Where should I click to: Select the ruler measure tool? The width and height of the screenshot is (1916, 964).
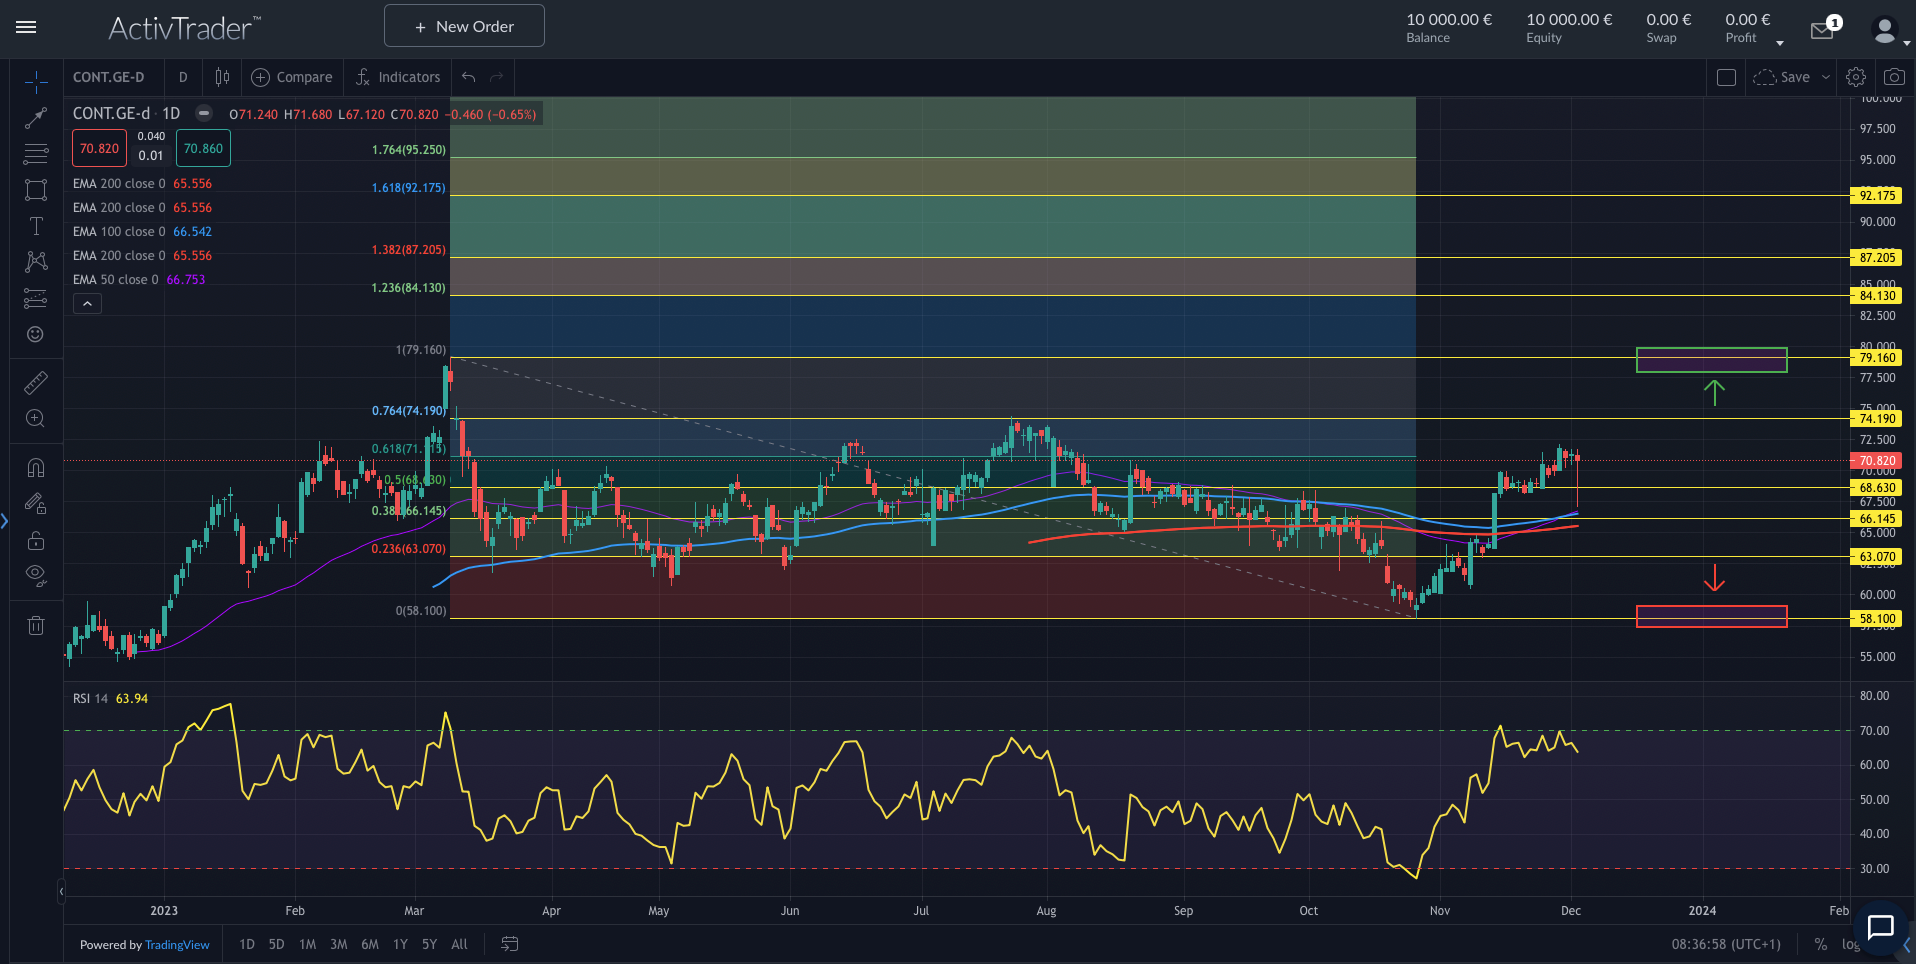pos(36,383)
